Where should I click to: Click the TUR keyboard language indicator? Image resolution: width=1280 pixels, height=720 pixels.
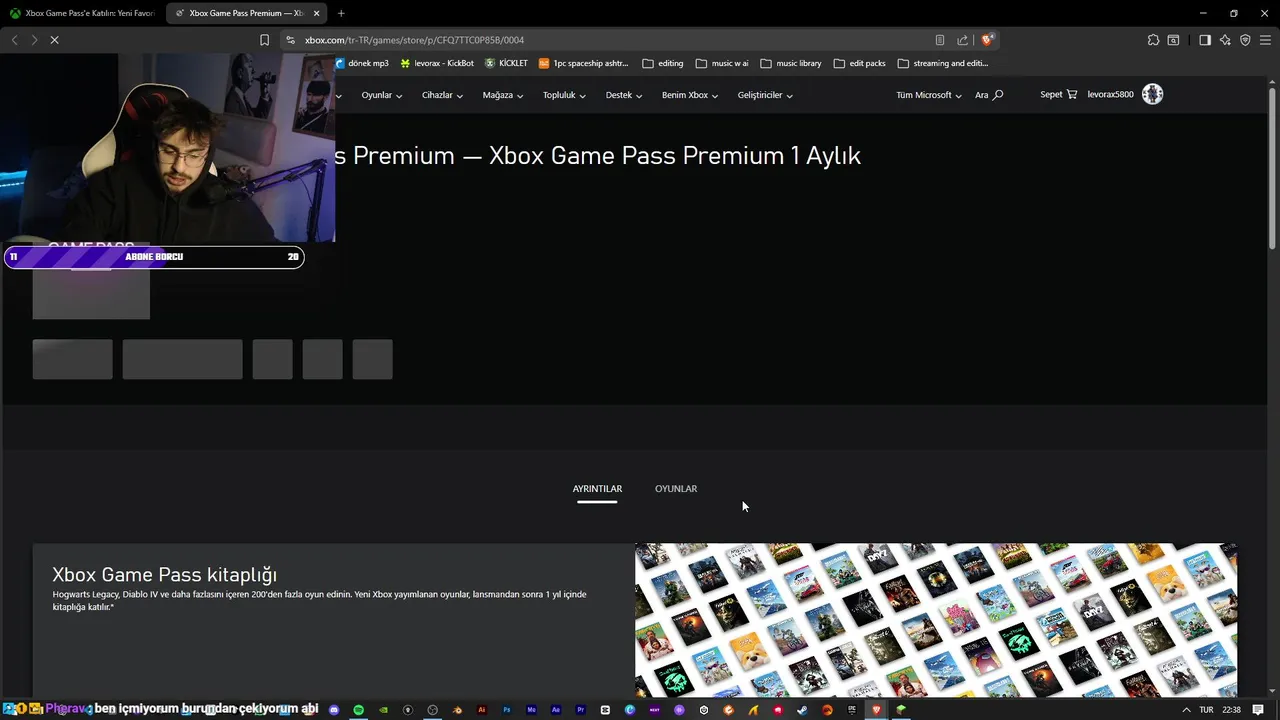(1206, 710)
